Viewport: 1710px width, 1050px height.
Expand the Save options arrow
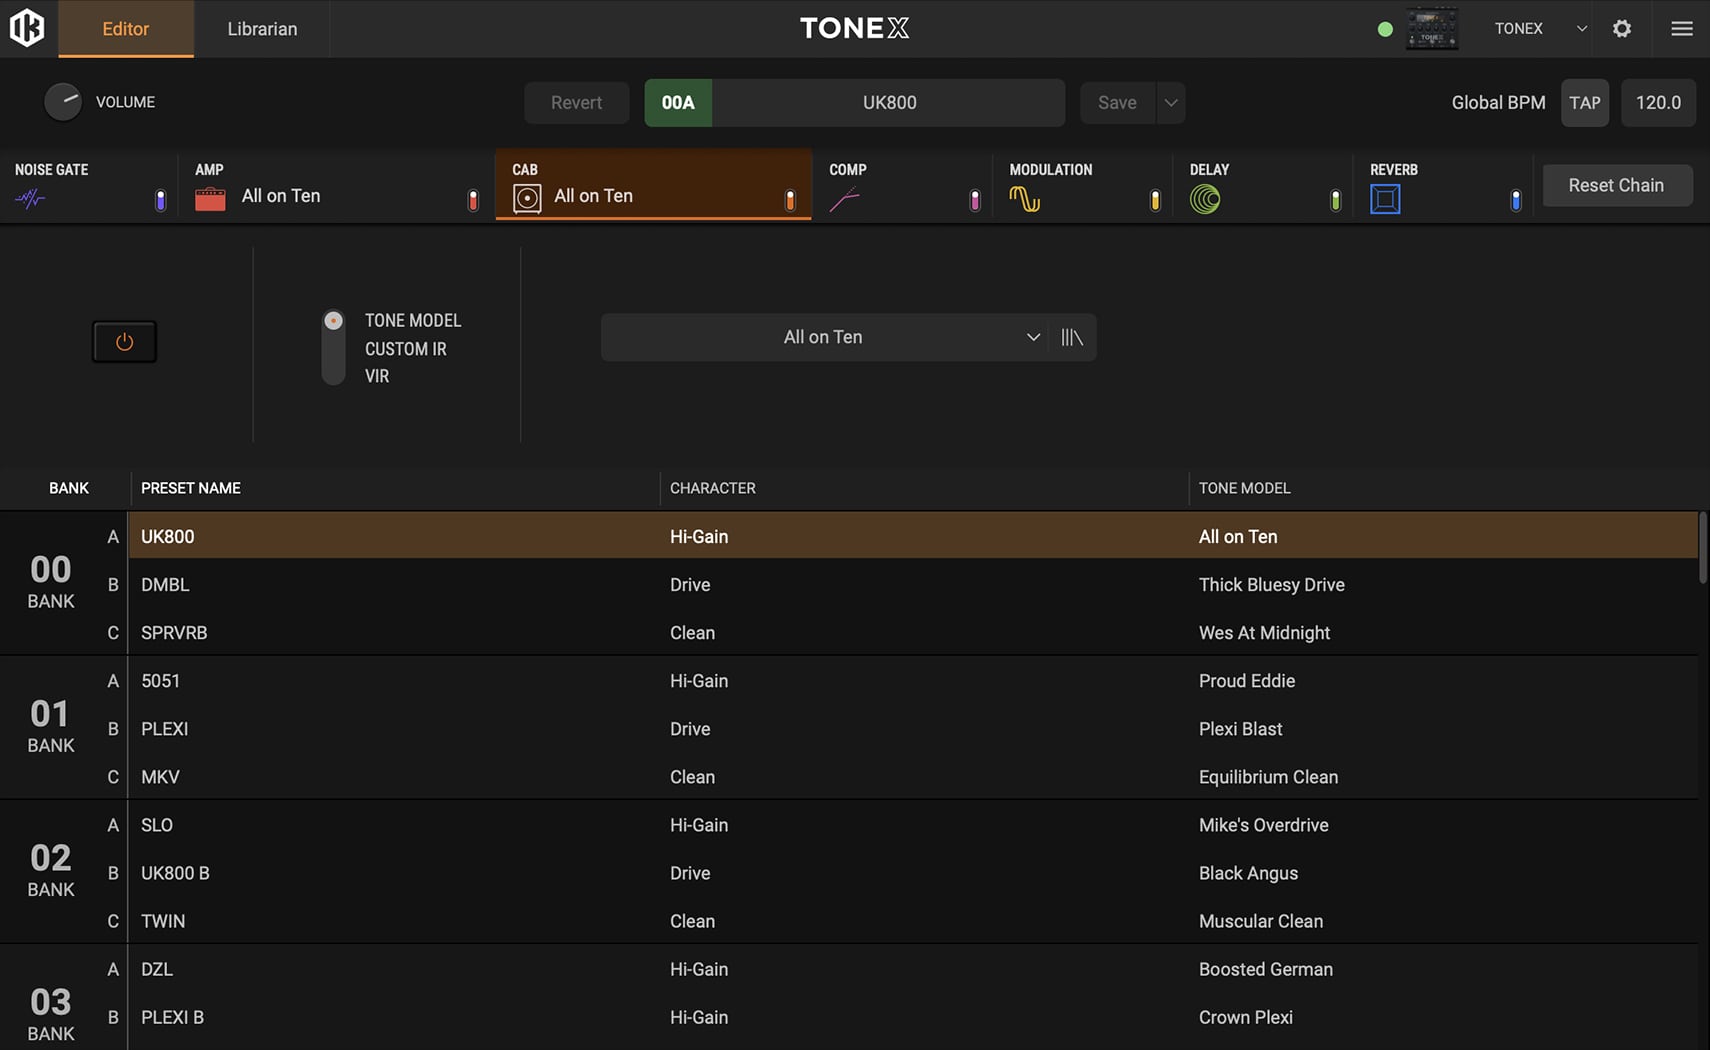point(1171,103)
